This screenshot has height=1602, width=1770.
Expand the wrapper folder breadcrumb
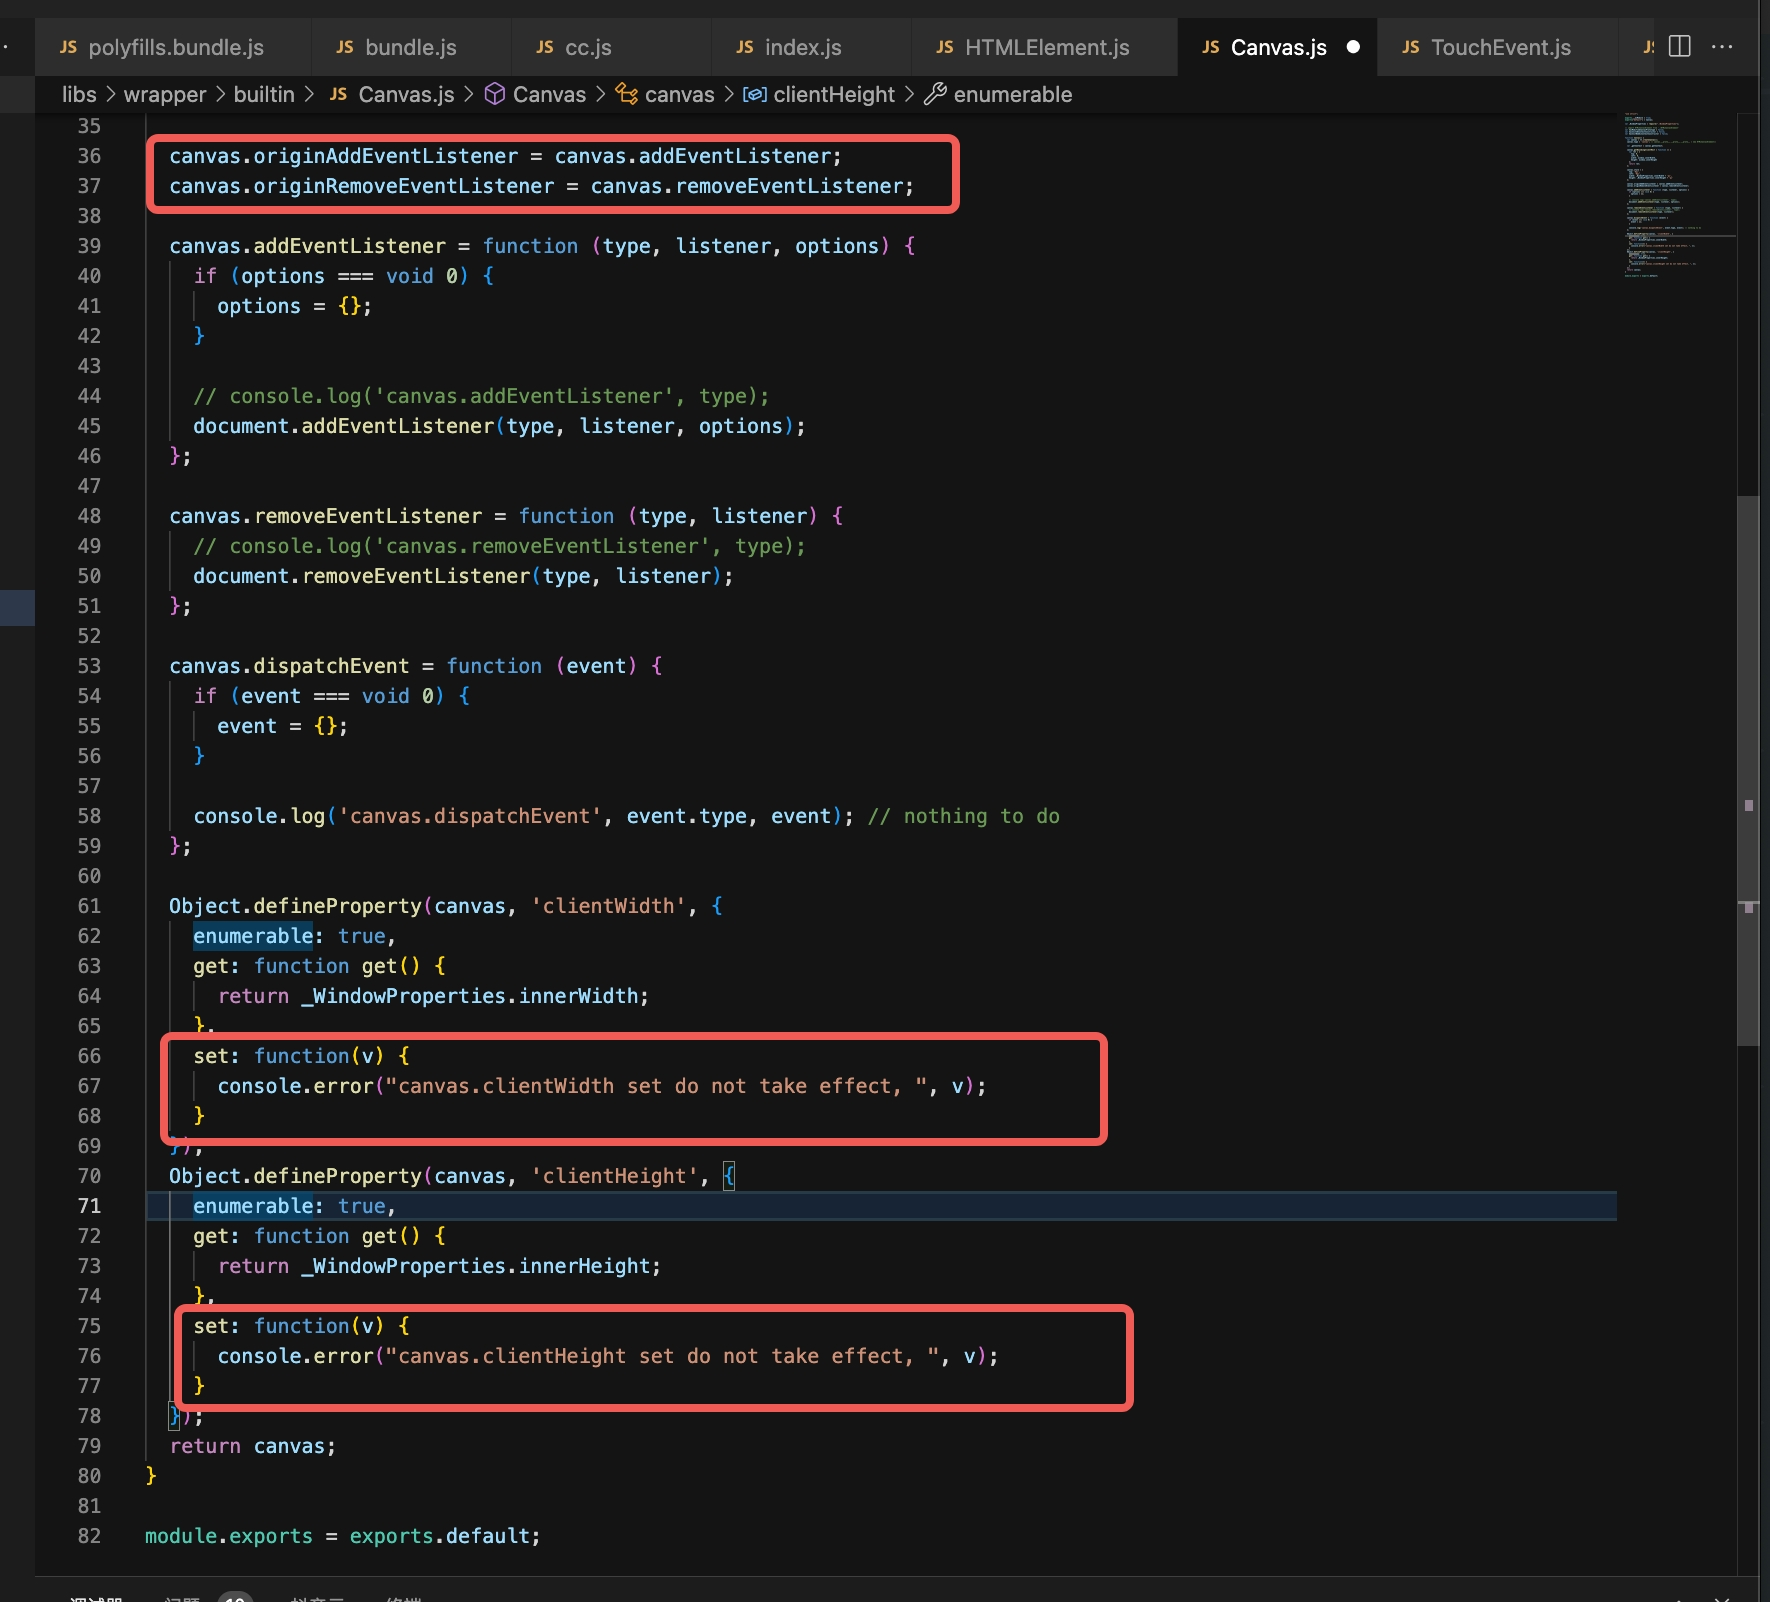click(164, 95)
